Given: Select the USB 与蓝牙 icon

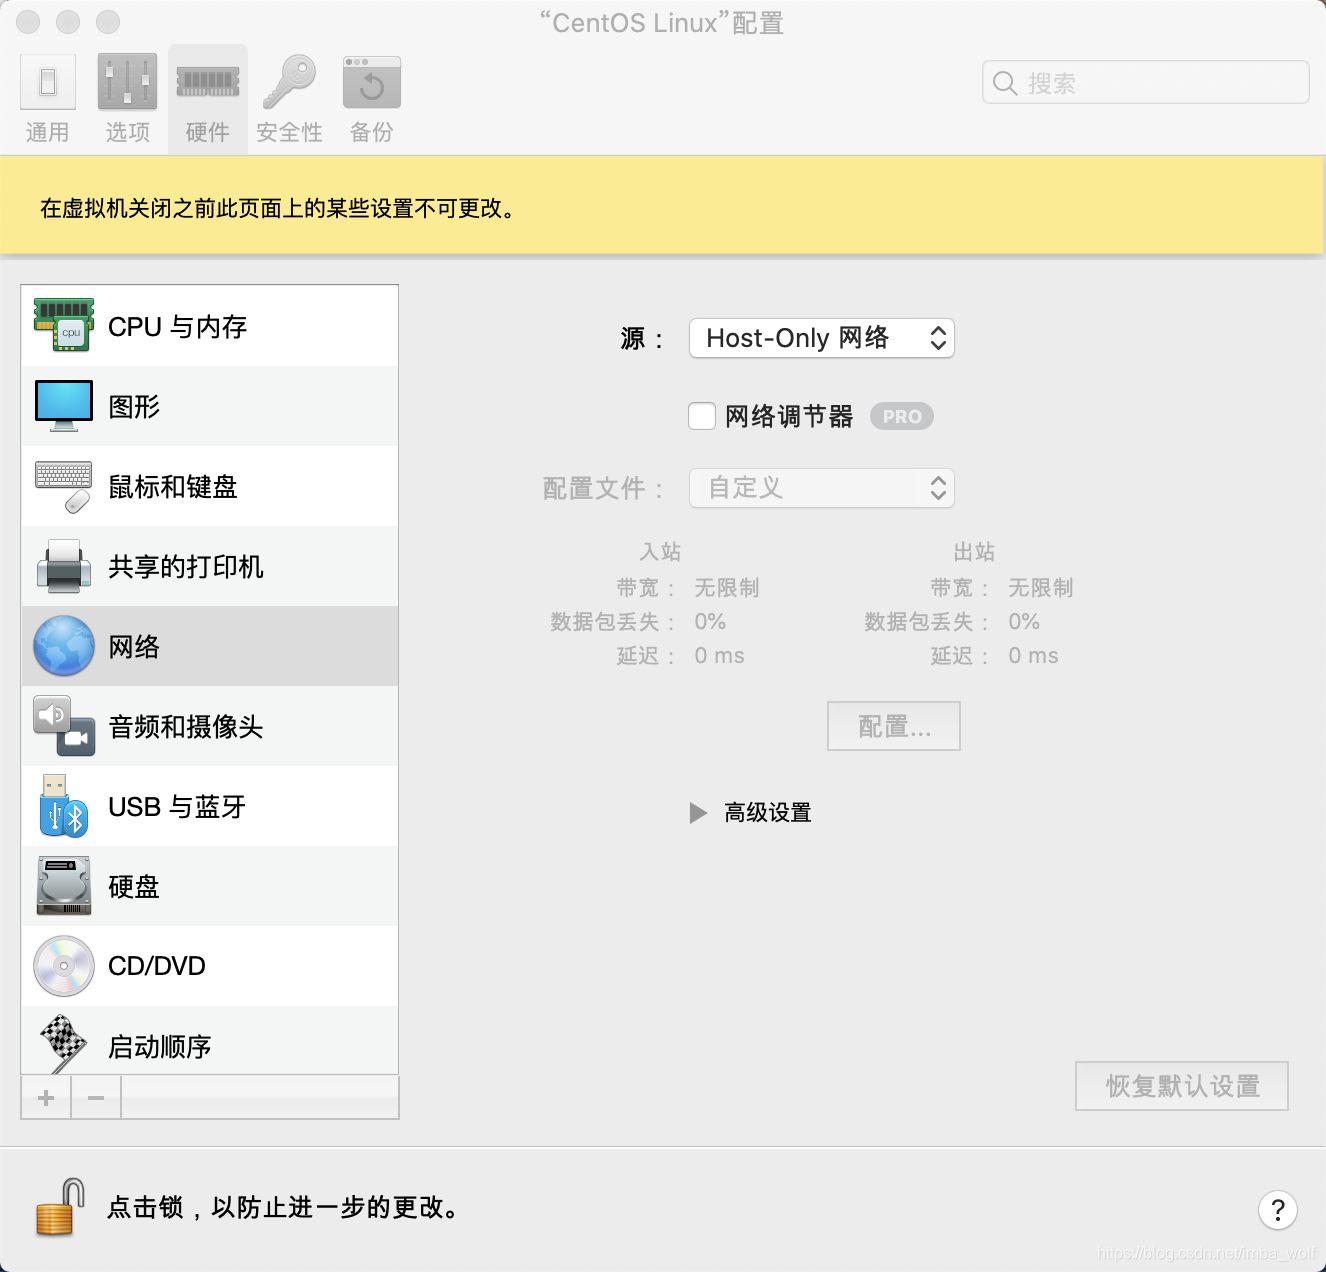Looking at the screenshot, I should (64, 806).
